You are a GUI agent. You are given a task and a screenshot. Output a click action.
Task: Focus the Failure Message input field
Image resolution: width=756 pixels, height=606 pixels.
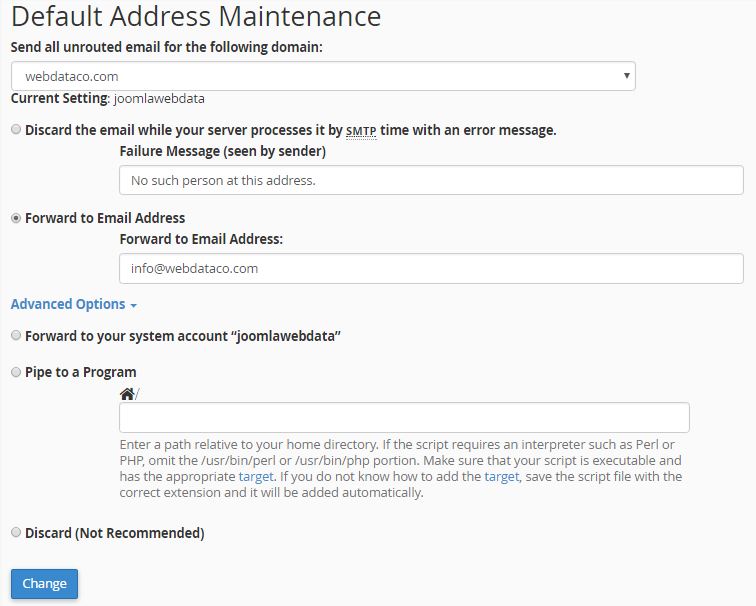click(x=431, y=180)
